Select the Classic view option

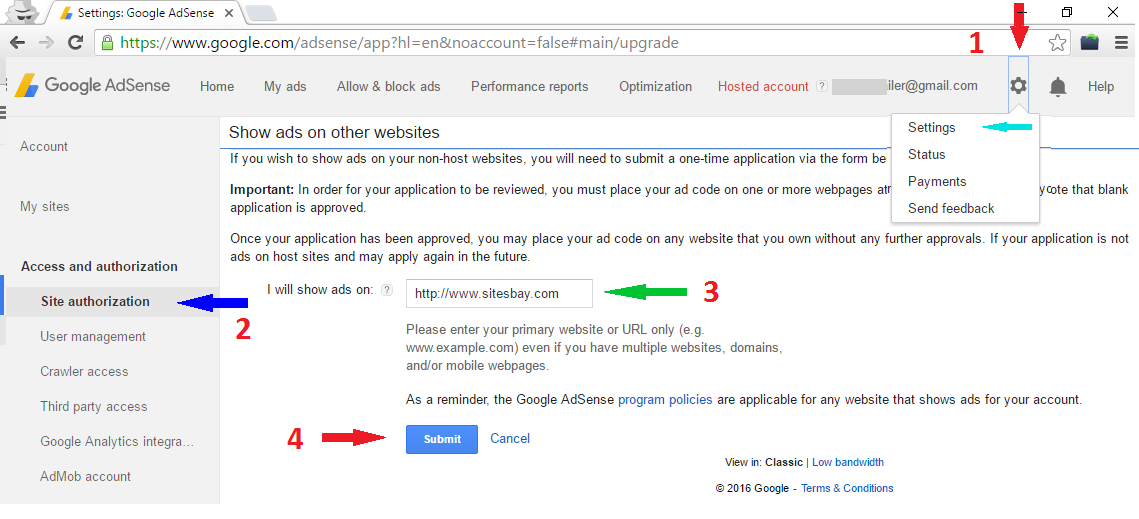(784, 462)
